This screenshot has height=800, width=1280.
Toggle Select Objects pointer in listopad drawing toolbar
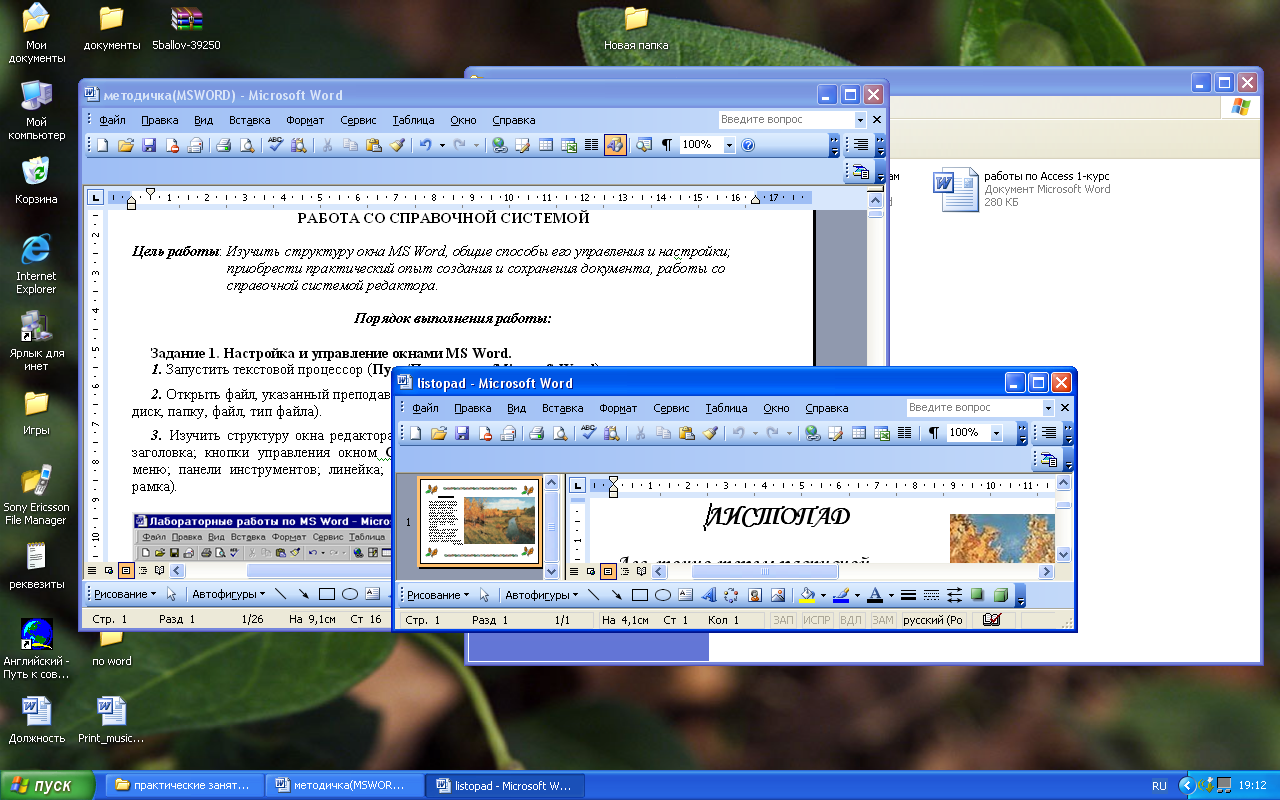click(485, 595)
